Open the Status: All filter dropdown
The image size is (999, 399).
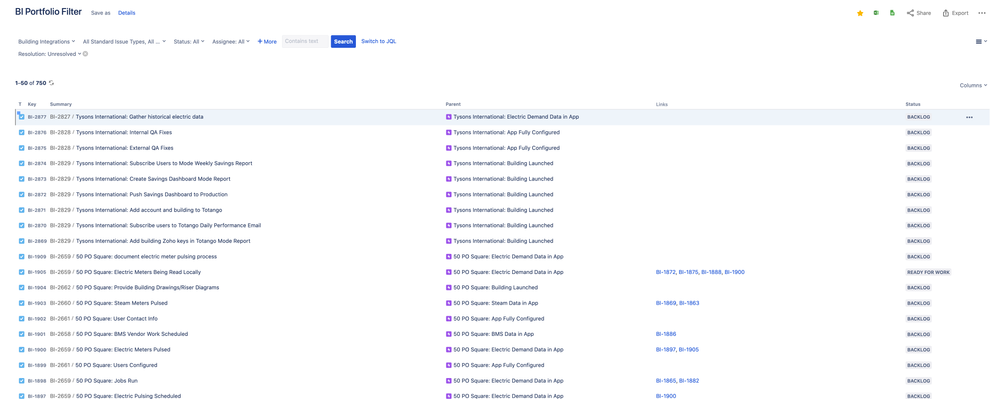coord(189,41)
